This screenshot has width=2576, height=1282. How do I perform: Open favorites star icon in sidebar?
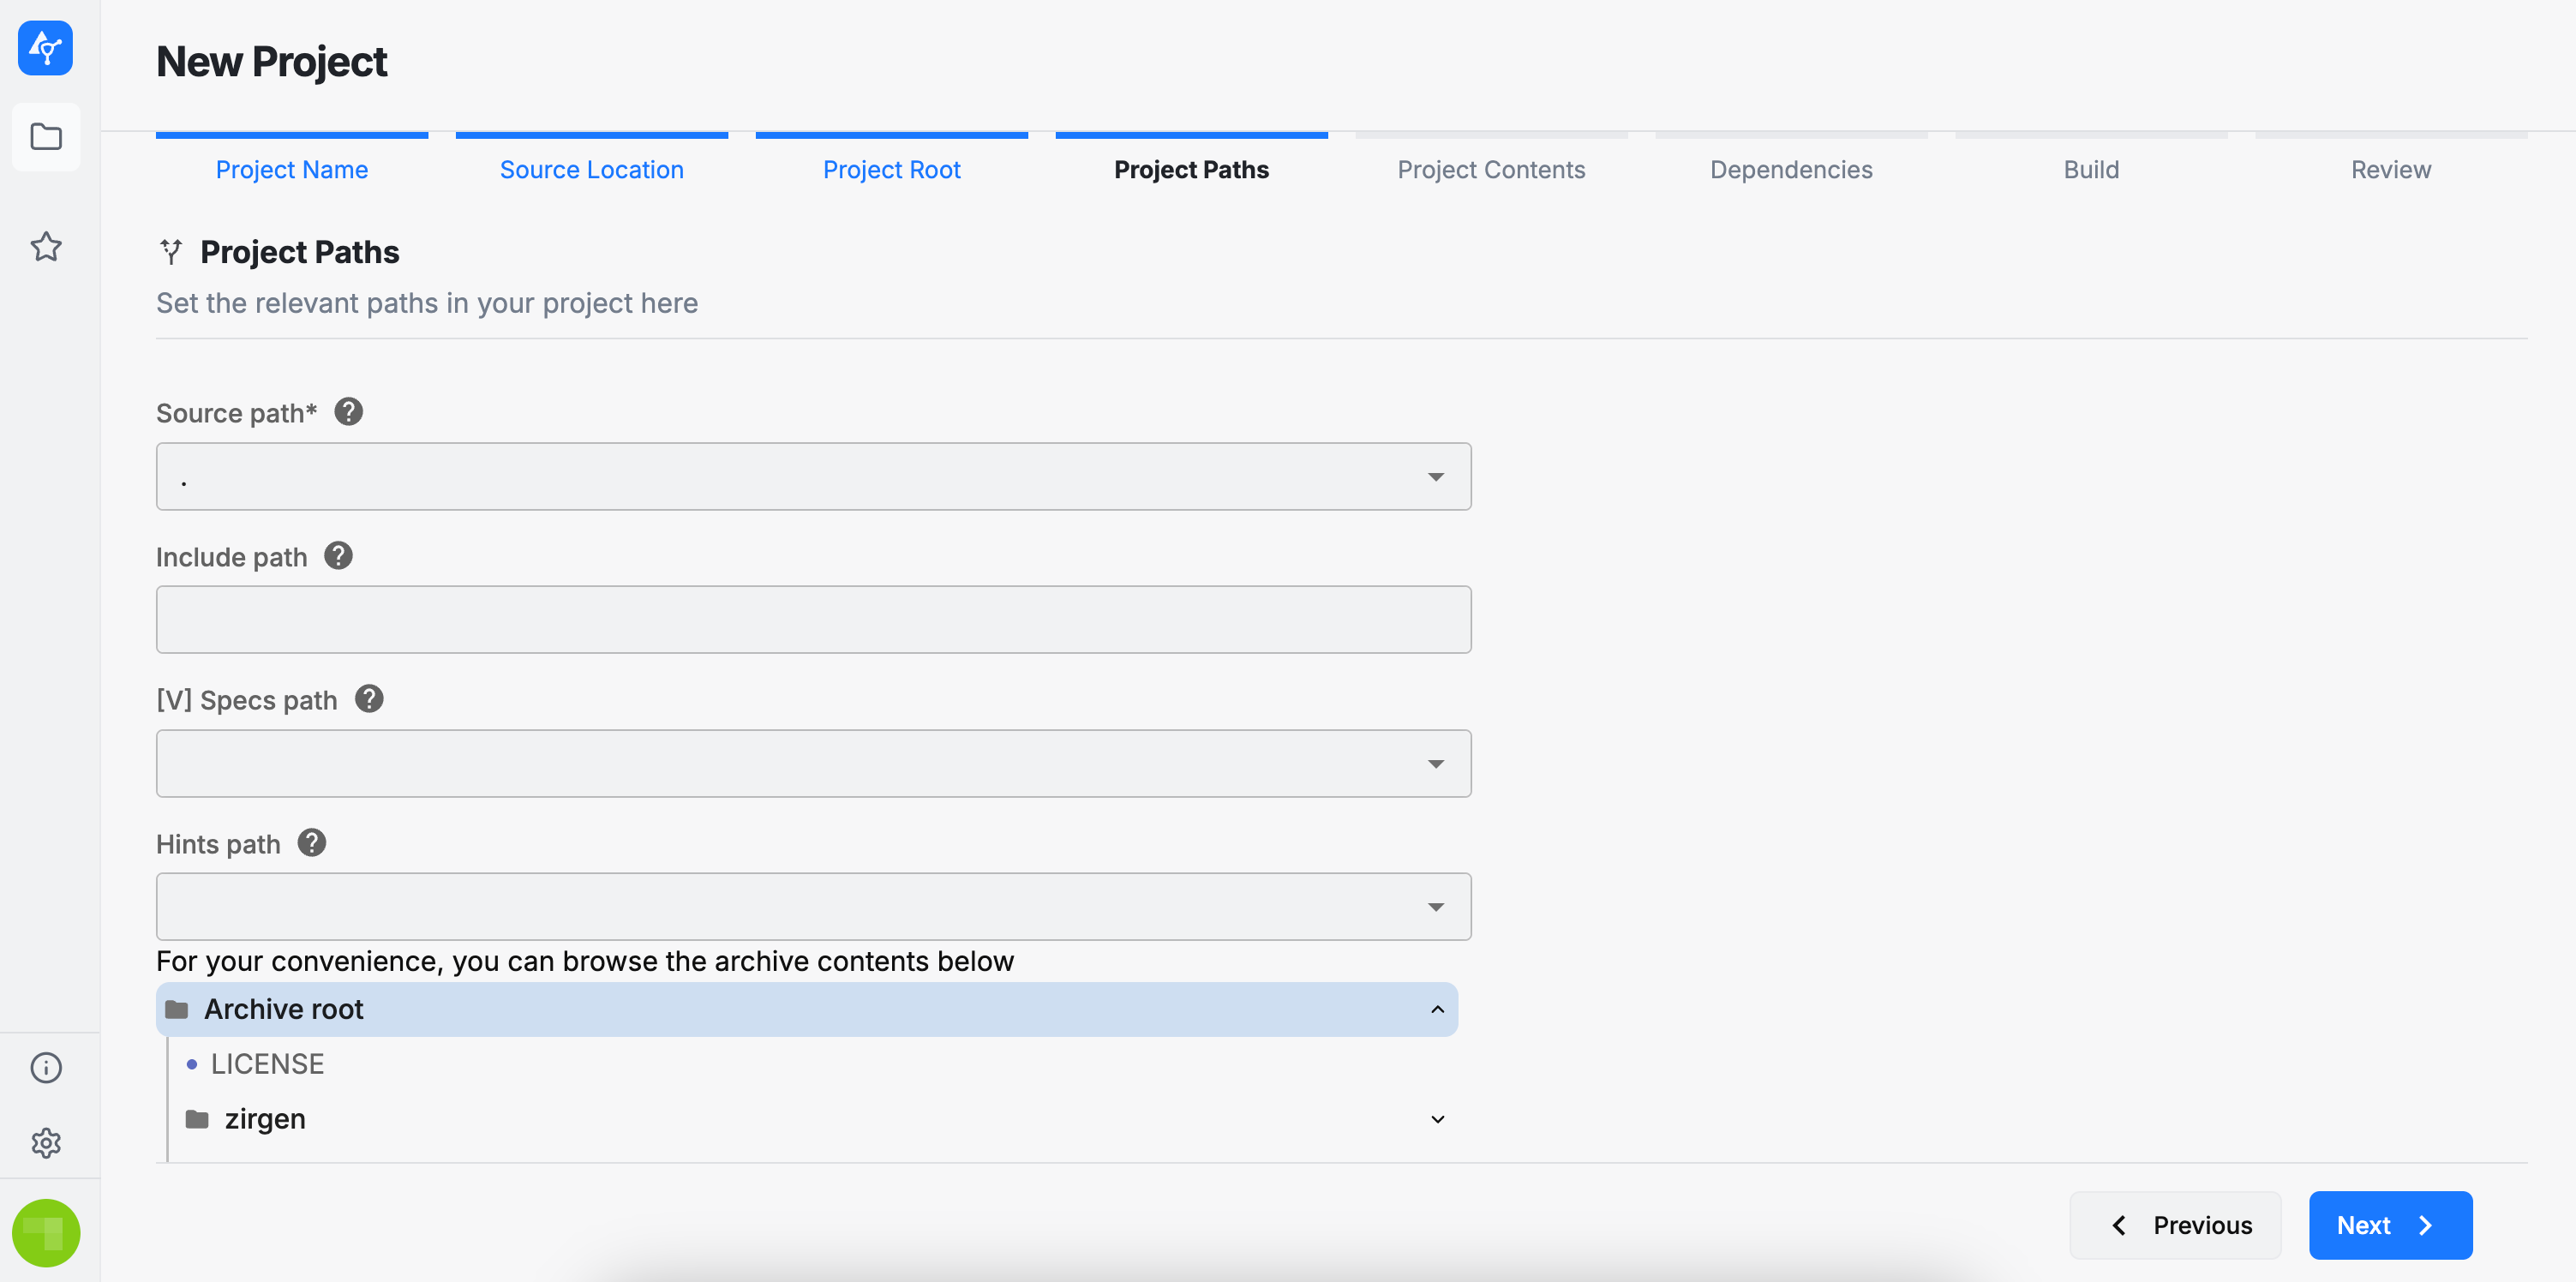click(46, 246)
